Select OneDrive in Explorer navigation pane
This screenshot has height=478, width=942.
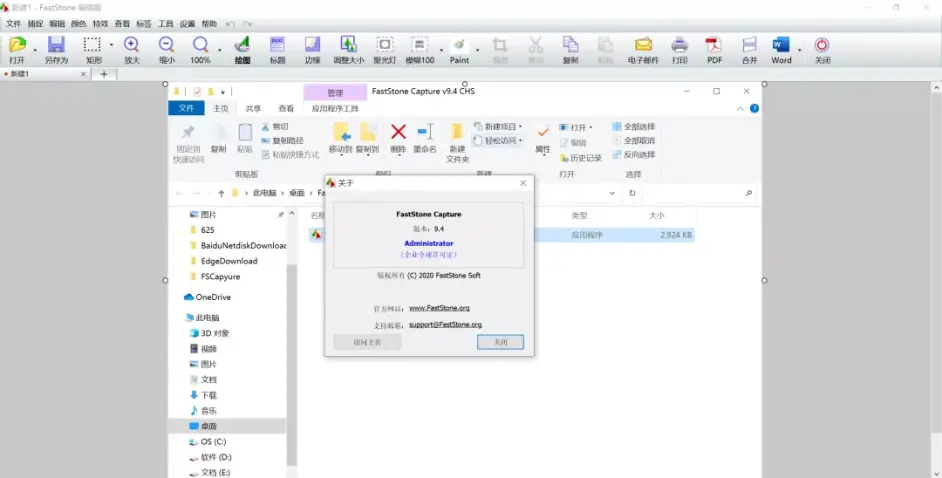(x=207, y=297)
